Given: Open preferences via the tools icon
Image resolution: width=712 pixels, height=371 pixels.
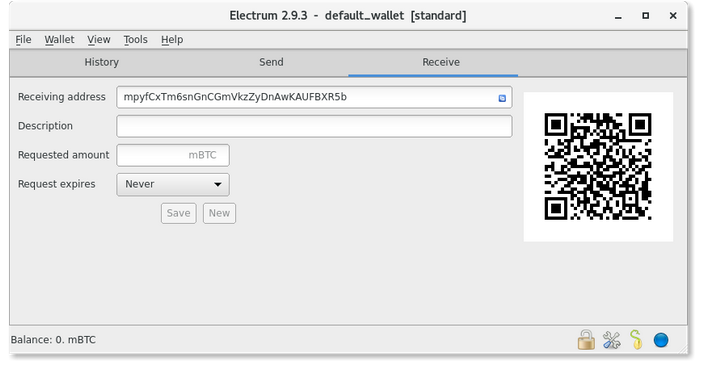Looking at the screenshot, I should (611, 340).
